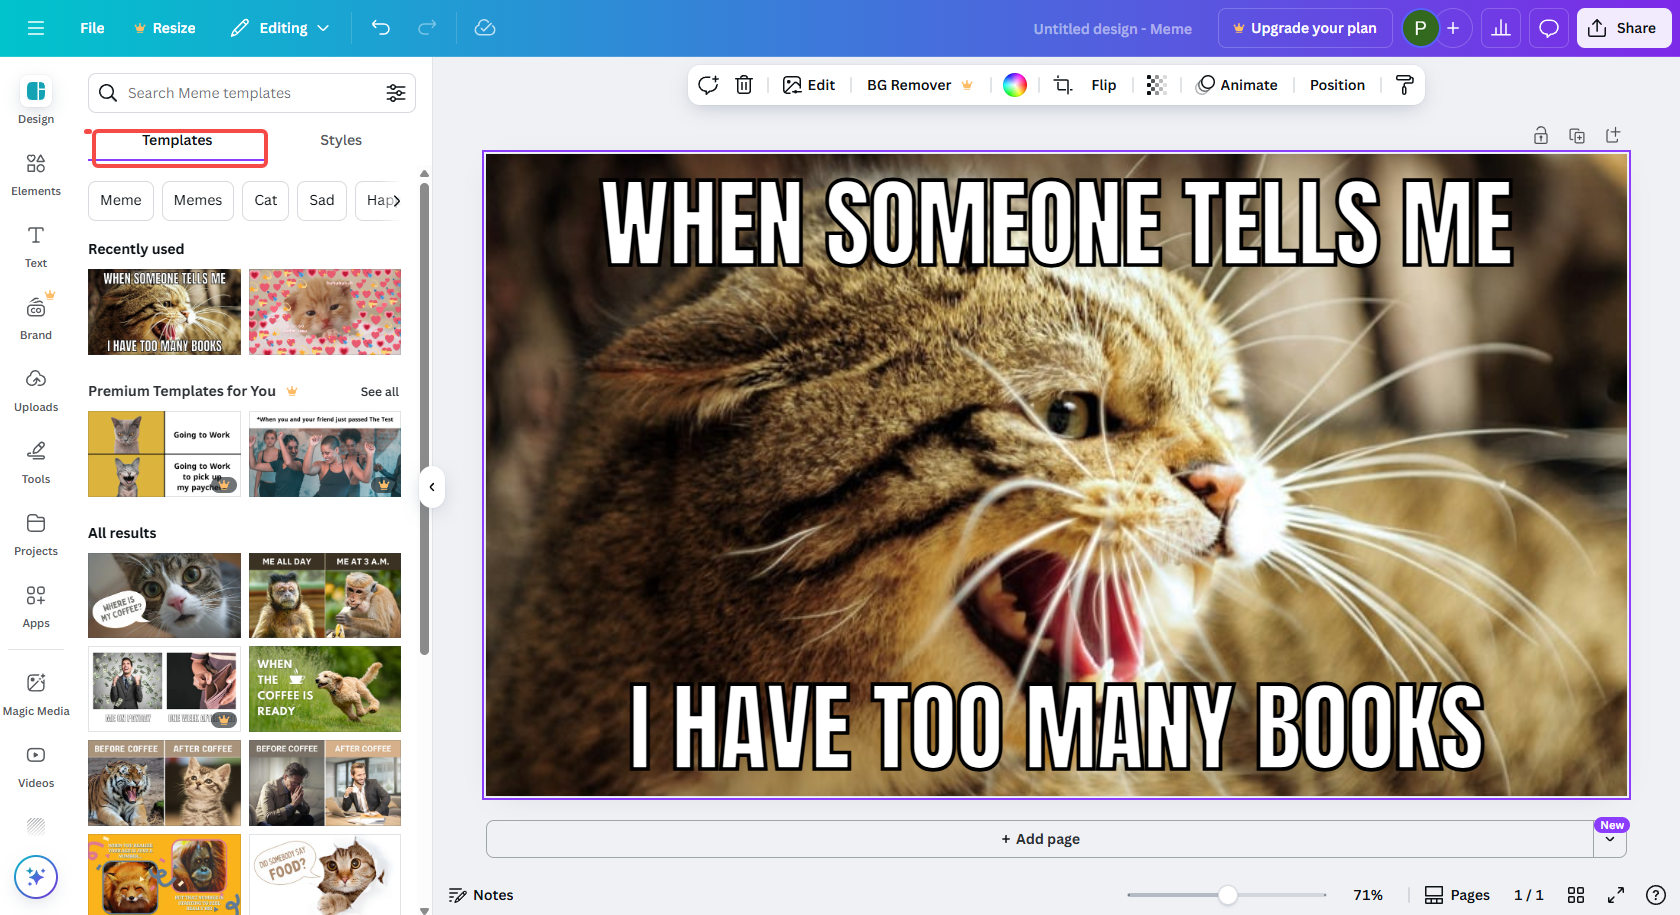Open Projects panel in sidebar

click(x=36, y=535)
